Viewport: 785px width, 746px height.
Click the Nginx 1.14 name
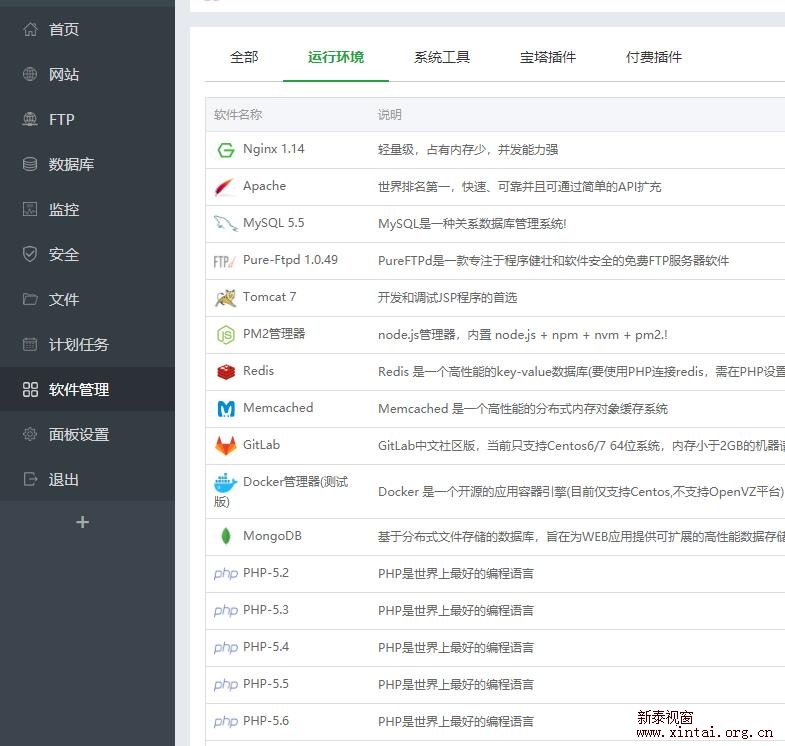pyautogui.click(x=273, y=149)
